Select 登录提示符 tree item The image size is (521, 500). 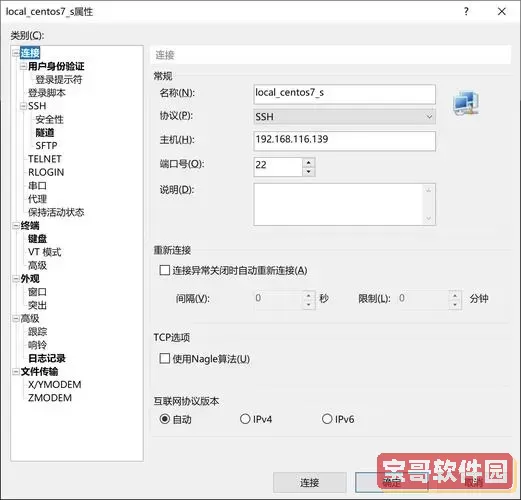tap(59, 80)
